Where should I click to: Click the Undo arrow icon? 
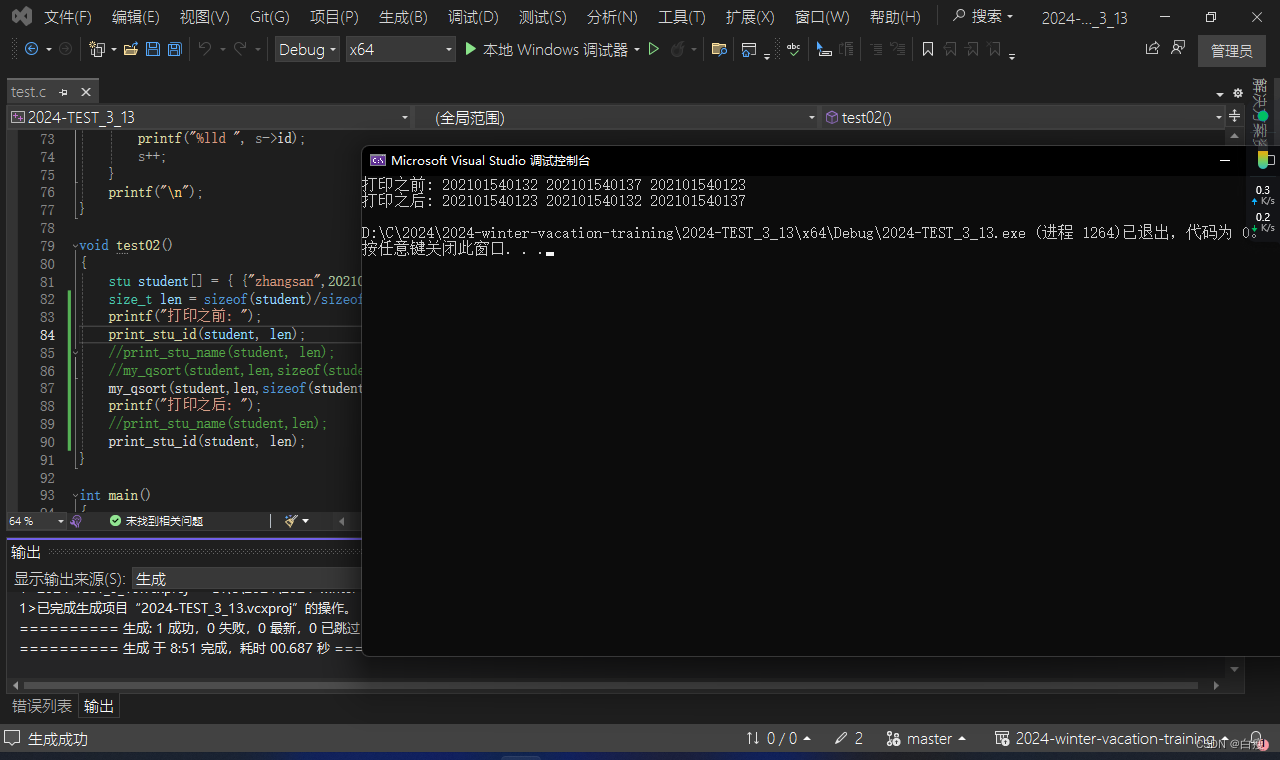(x=204, y=49)
